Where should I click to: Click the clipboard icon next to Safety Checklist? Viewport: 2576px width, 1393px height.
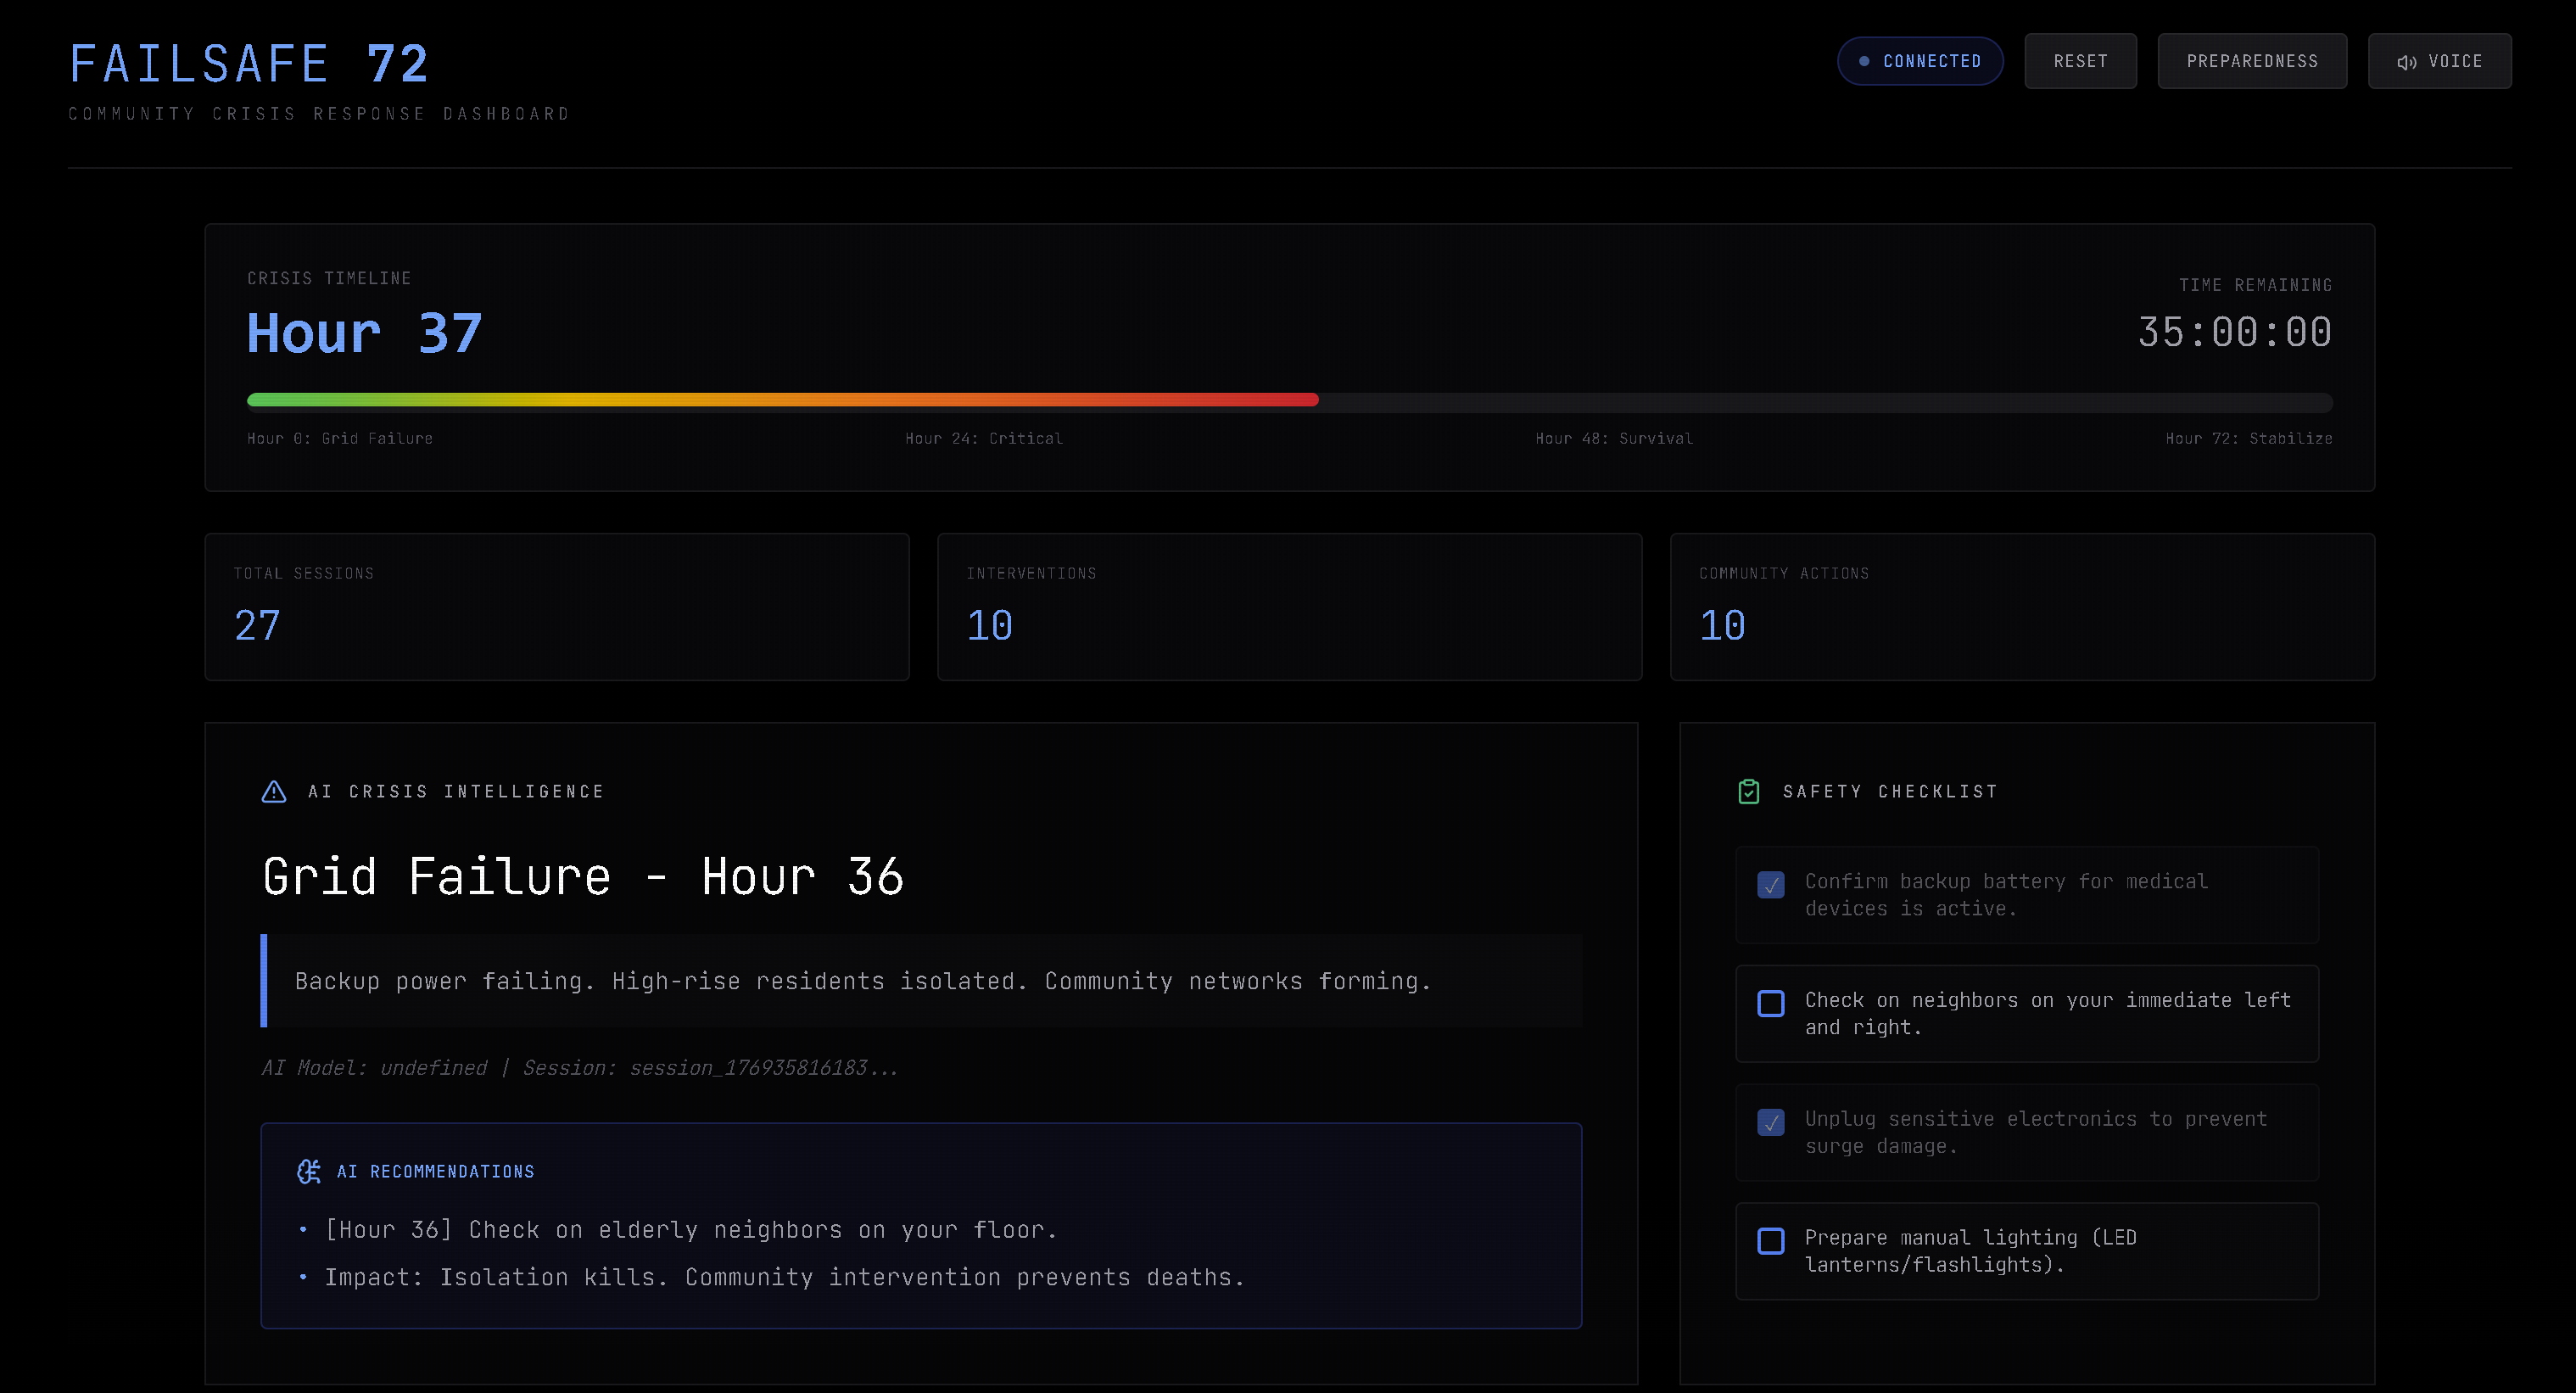(x=1748, y=792)
